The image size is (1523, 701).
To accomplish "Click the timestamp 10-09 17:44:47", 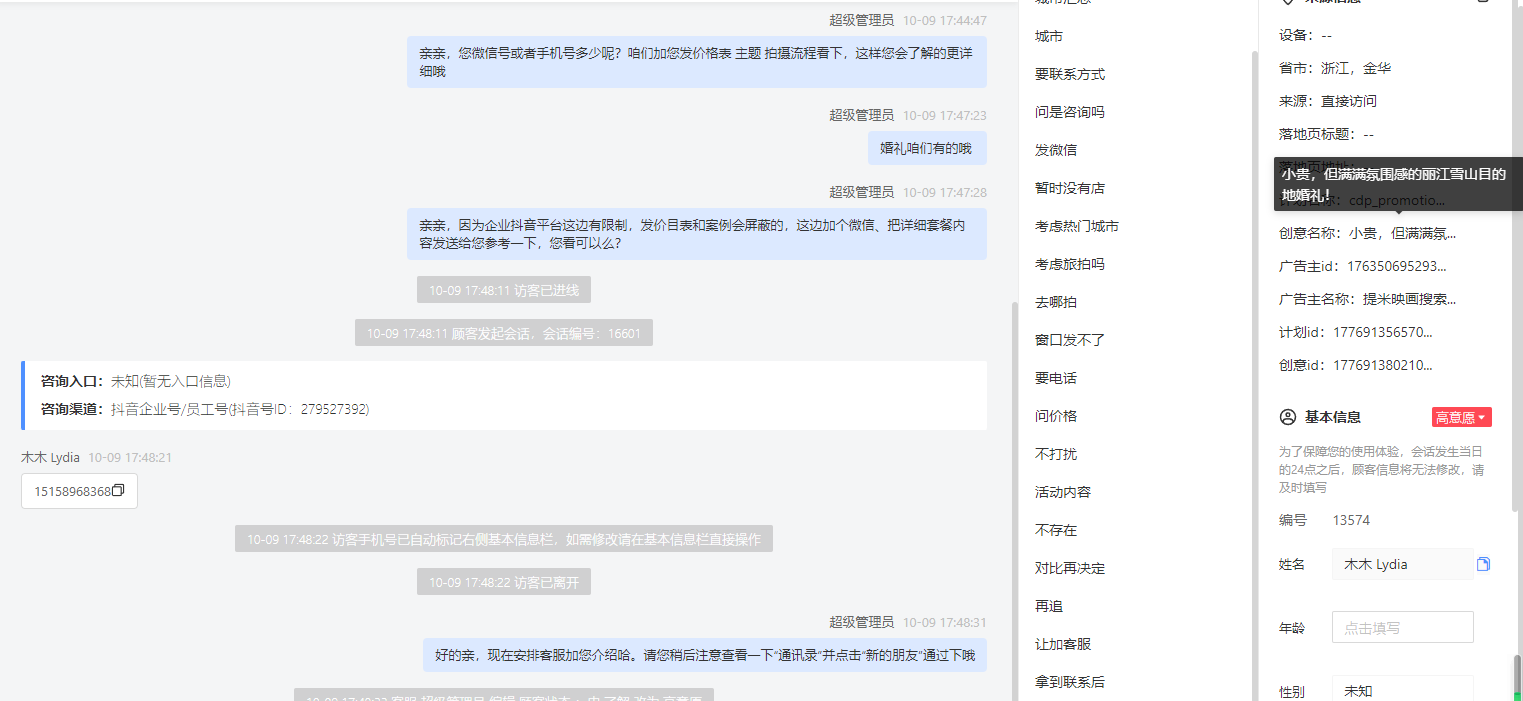I will (x=944, y=20).
